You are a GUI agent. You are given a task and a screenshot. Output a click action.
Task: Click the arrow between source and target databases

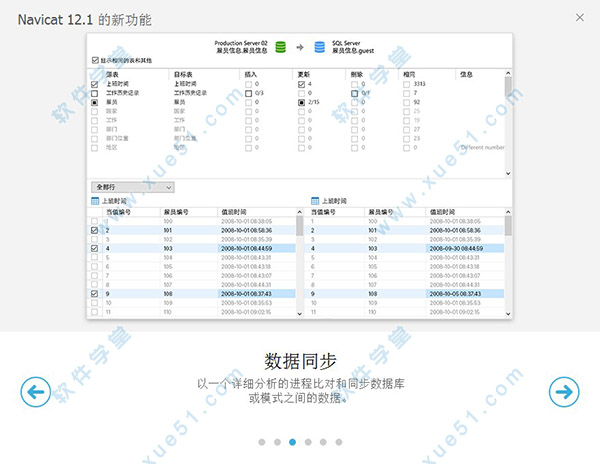click(300, 47)
